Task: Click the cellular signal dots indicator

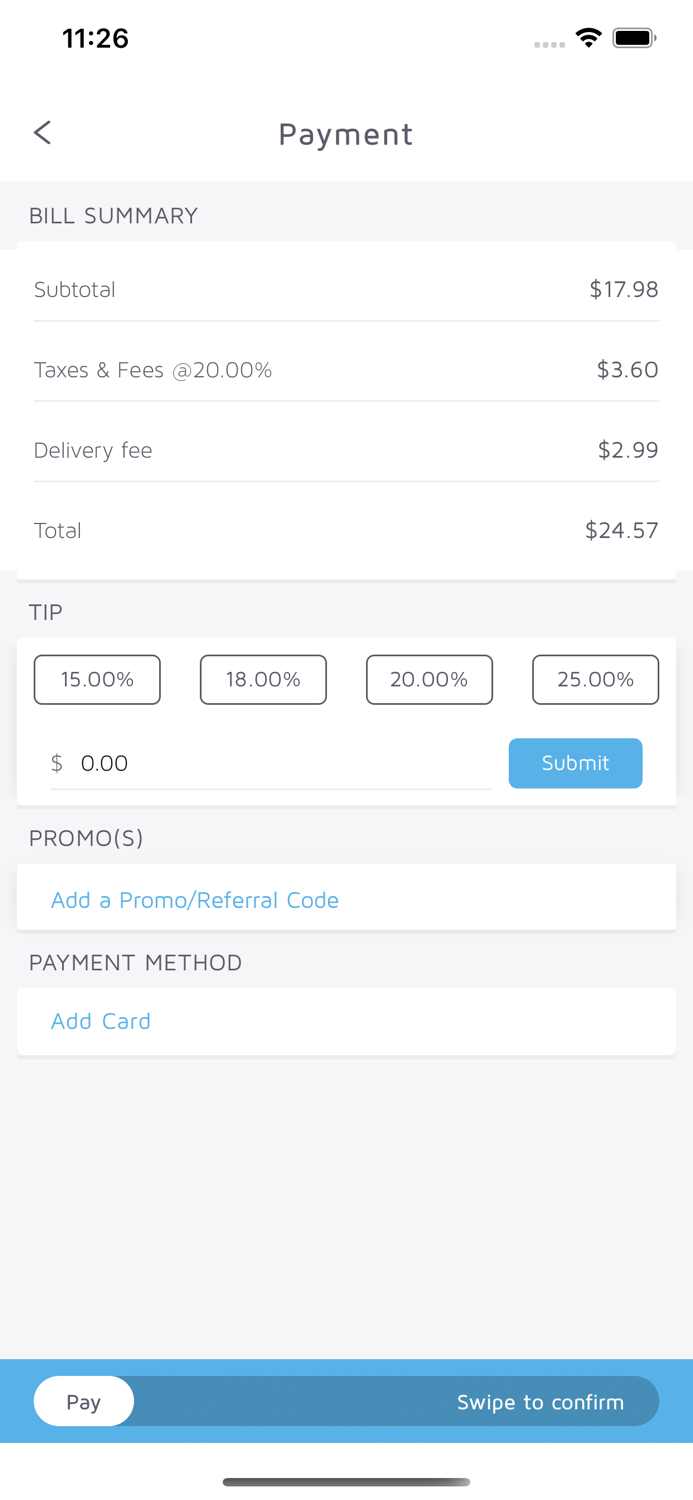Action: coord(549,45)
